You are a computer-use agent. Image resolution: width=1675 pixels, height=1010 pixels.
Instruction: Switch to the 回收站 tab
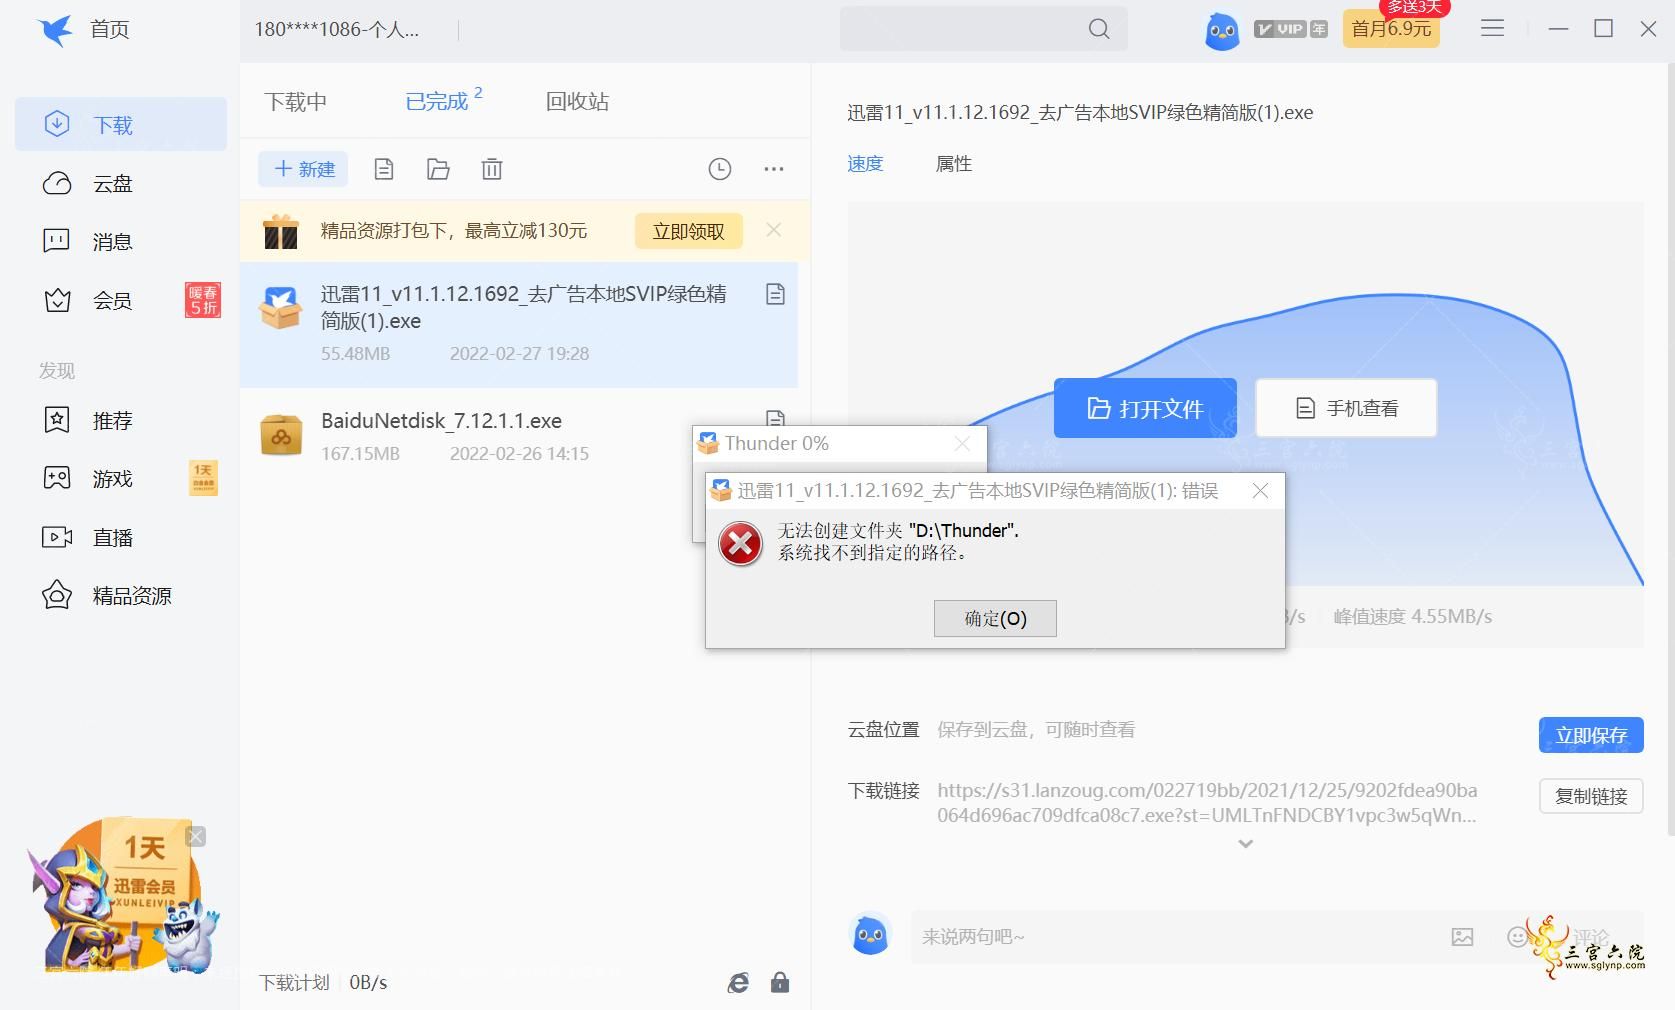(577, 101)
